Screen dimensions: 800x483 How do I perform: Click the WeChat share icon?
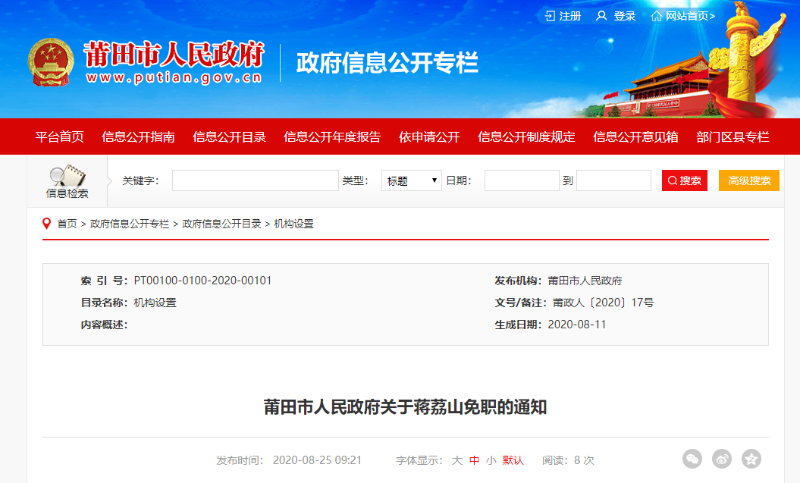692,459
